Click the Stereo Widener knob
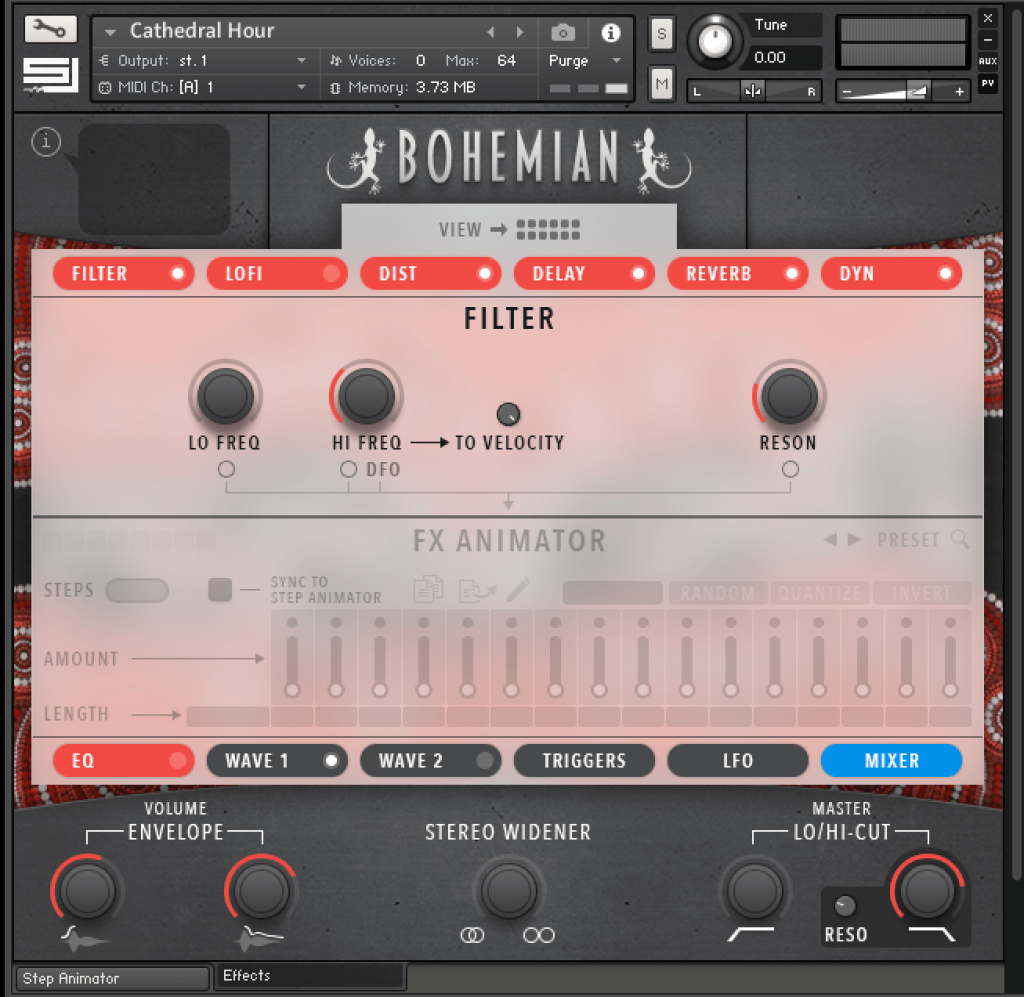 [508, 889]
